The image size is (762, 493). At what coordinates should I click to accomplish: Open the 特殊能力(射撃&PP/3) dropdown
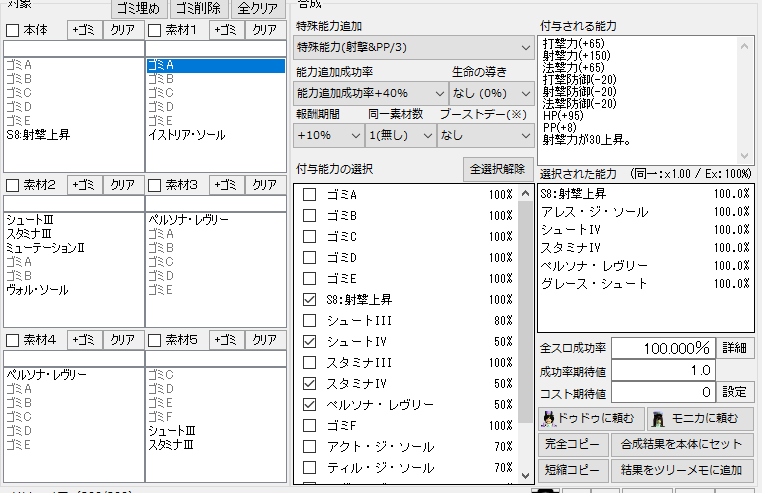click(414, 48)
